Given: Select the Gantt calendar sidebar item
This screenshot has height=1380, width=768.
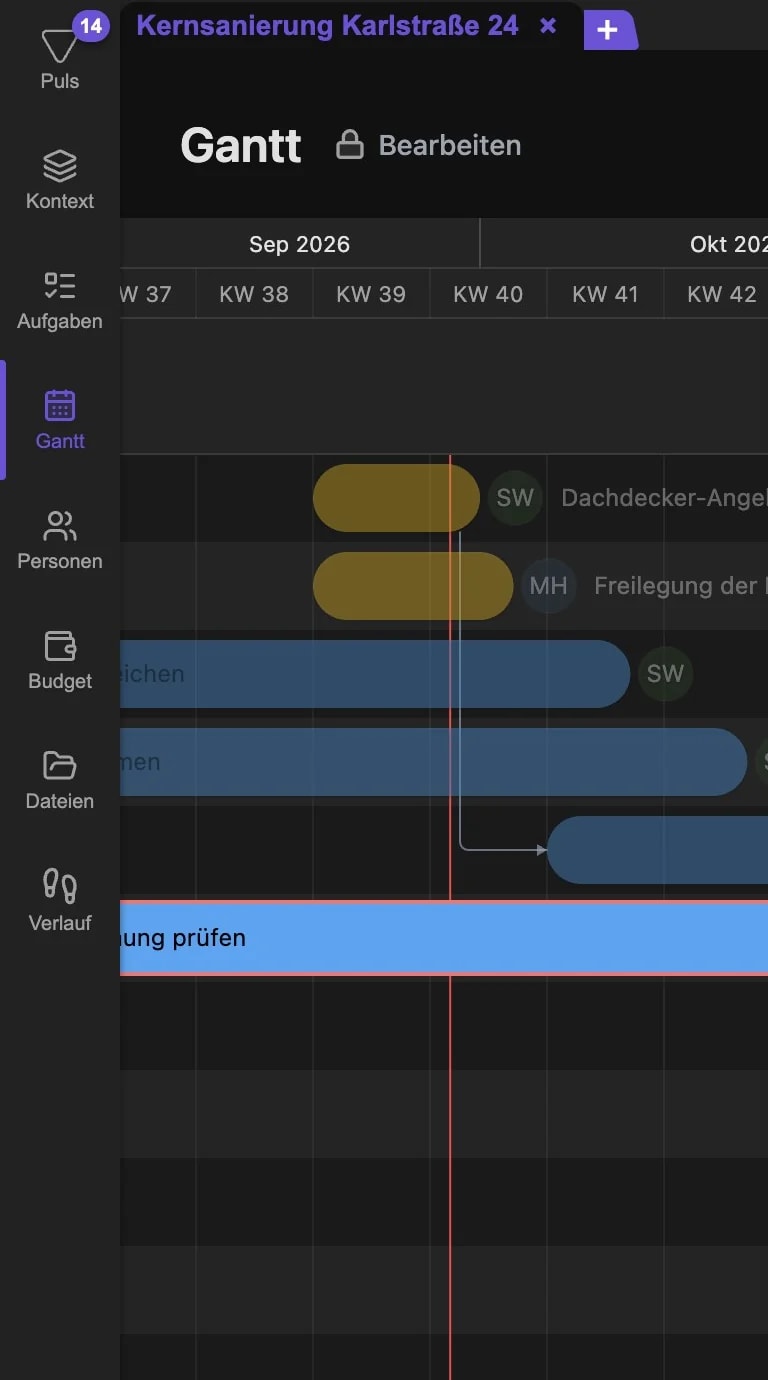Looking at the screenshot, I should (60, 420).
